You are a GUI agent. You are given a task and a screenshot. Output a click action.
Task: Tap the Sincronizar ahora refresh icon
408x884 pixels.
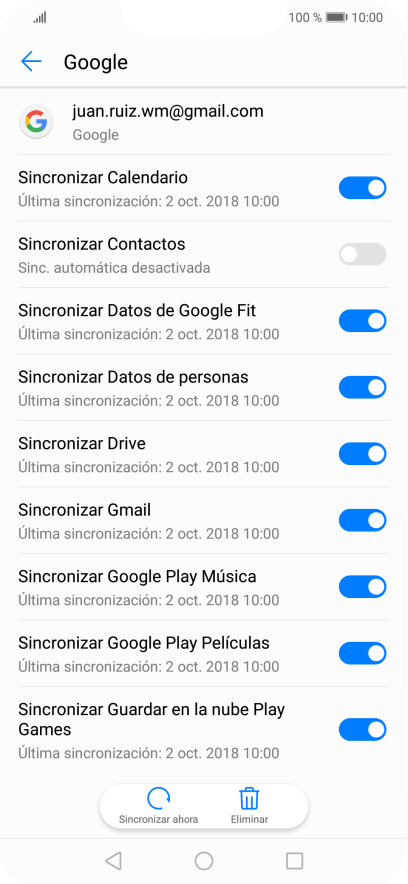[158, 798]
